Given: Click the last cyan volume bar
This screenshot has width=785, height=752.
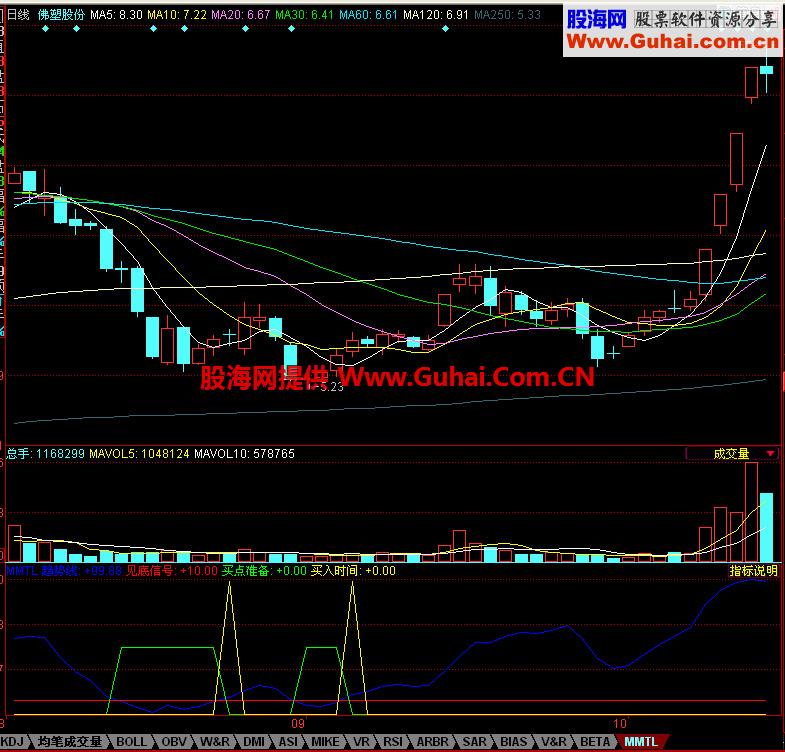Looking at the screenshot, I should coord(766,527).
